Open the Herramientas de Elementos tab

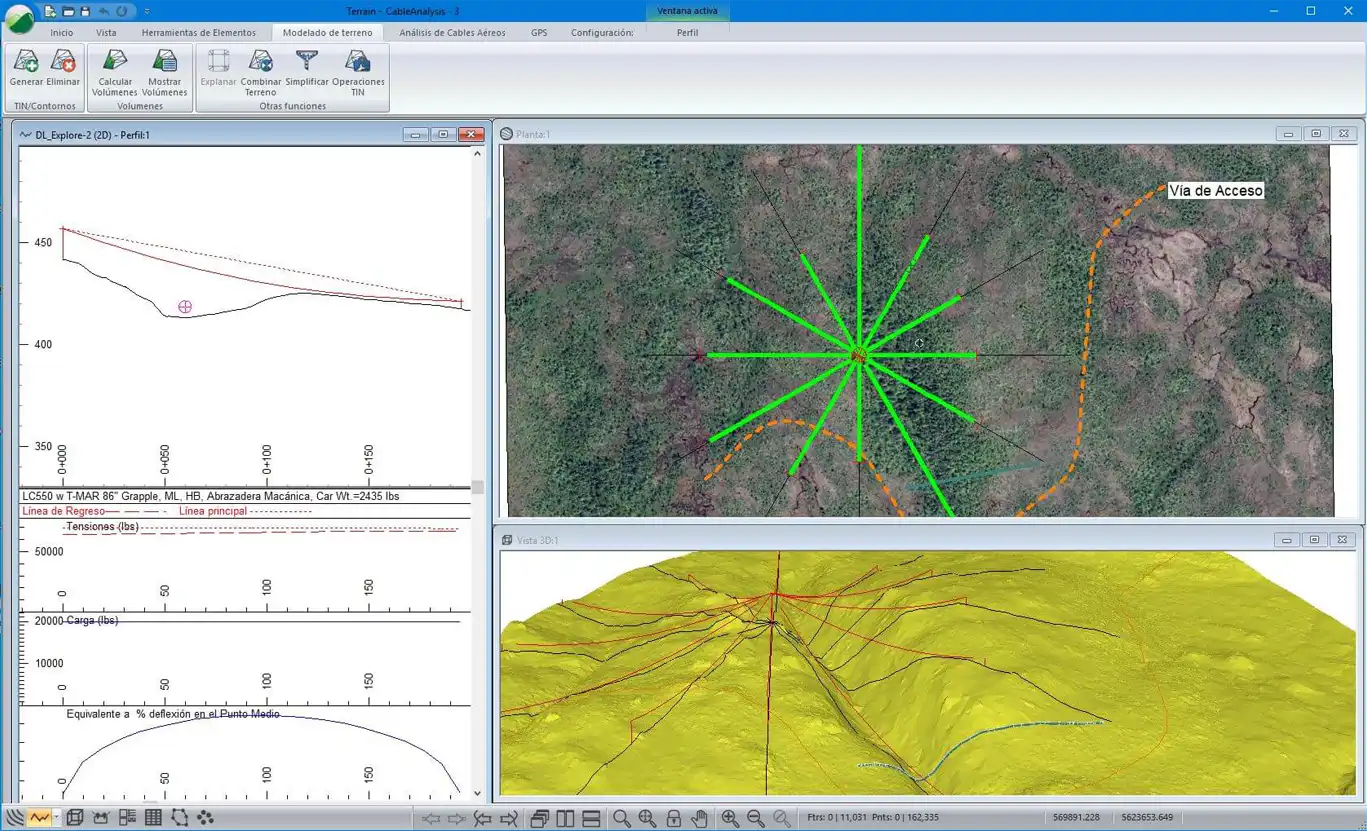198,32
